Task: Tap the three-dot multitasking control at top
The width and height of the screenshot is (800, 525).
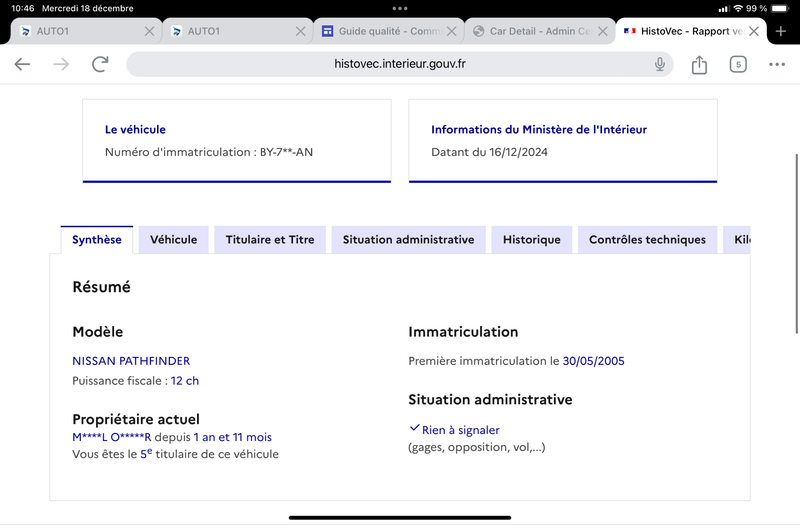Action: [400, 8]
